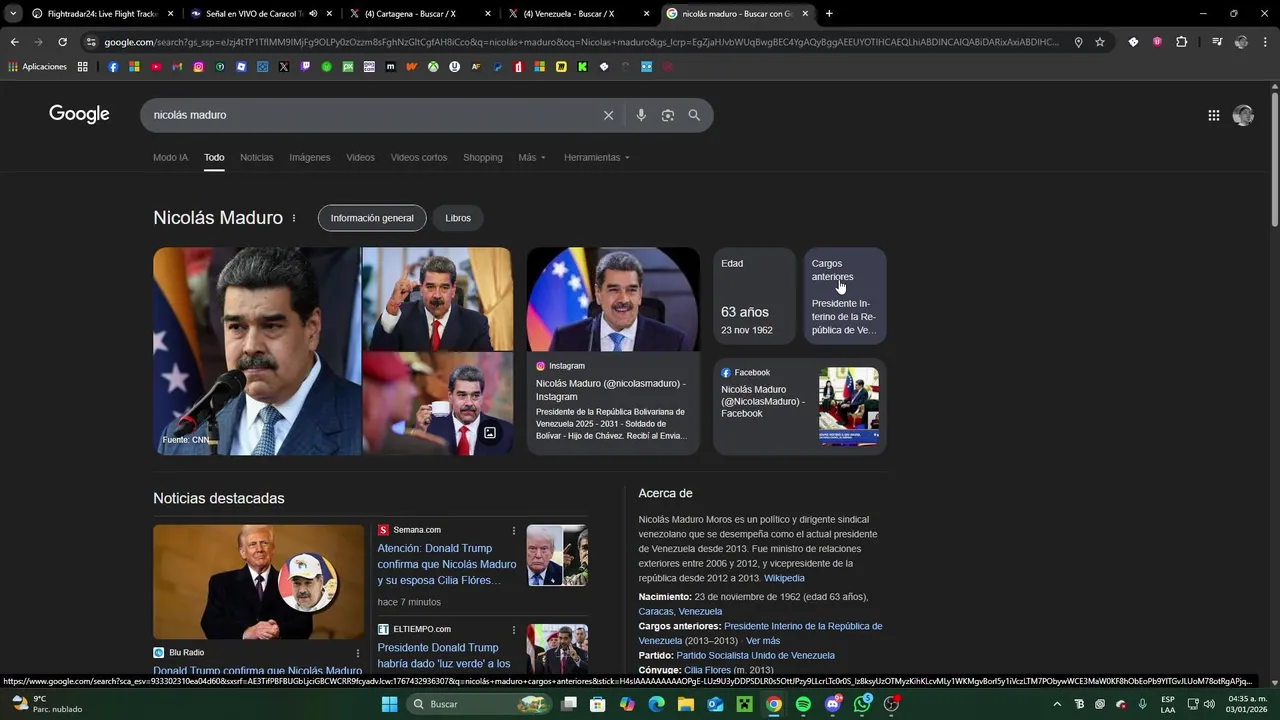Open the Google apps grid

click(1213, 115)
